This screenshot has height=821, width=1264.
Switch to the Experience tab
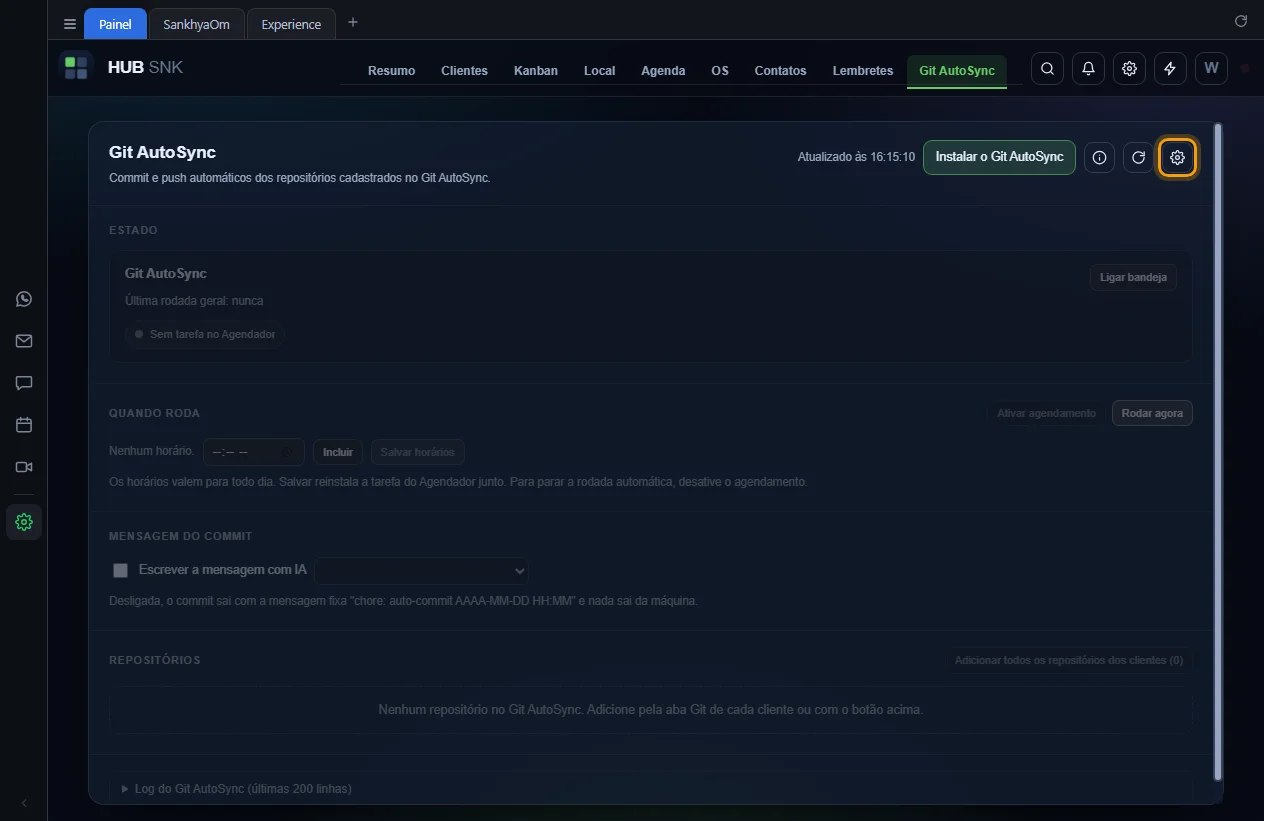click(291, 24)
